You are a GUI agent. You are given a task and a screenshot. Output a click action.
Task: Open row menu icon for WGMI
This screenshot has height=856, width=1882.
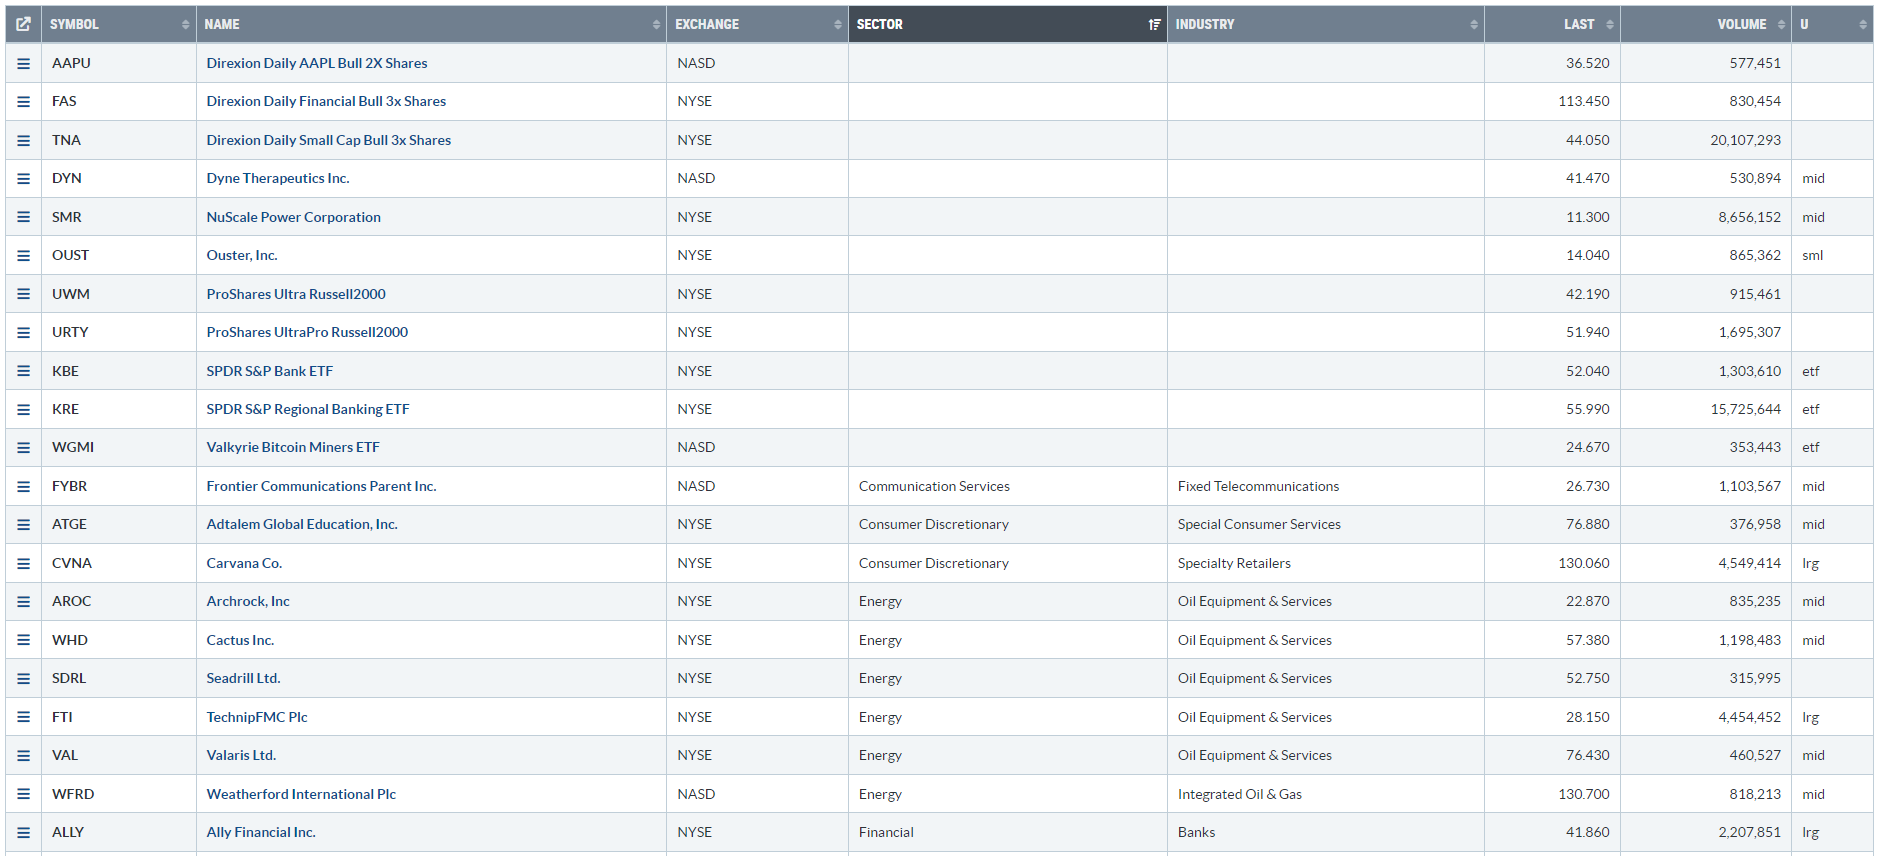coord(23,448)
